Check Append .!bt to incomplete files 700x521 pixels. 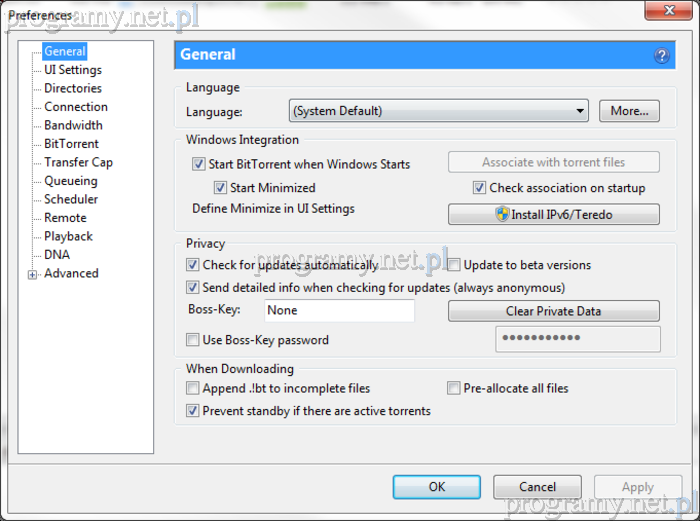click(x=193, y=388)
